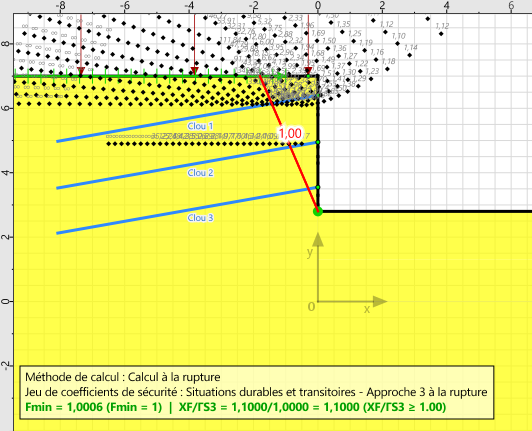Image resolution: width=532 pixels, height=431 pixels.
Task: Click the x-axis arrow of the origin marker
Action: pos(380,301)
